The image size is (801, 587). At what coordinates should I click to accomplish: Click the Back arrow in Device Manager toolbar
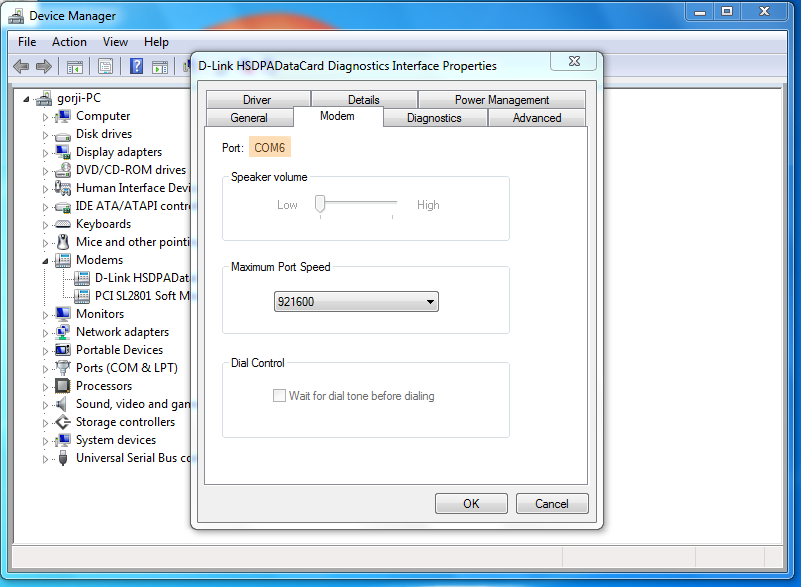click(x=21, y=66)
